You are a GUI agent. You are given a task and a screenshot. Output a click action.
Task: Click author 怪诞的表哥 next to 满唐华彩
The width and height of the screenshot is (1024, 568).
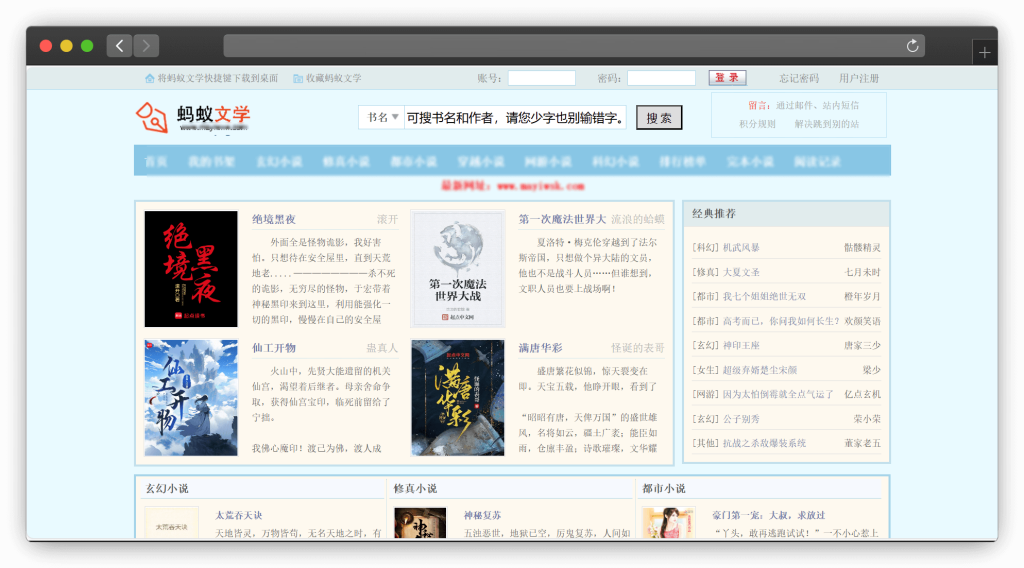pos(637,348)
